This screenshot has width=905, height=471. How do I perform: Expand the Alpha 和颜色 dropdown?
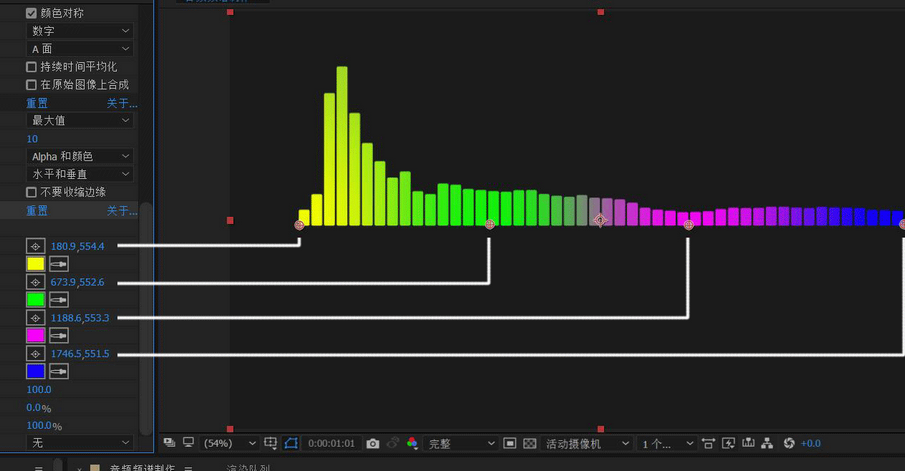pyautogui.click(x=80, y=156)
